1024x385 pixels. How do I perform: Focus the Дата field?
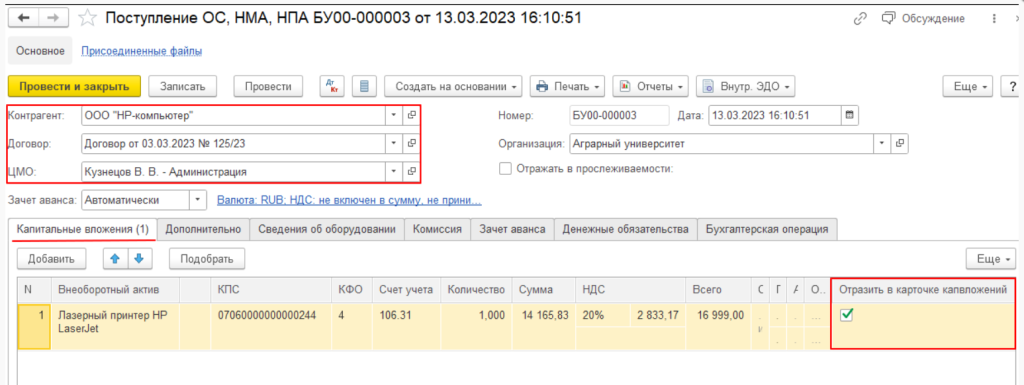point(774,116)
